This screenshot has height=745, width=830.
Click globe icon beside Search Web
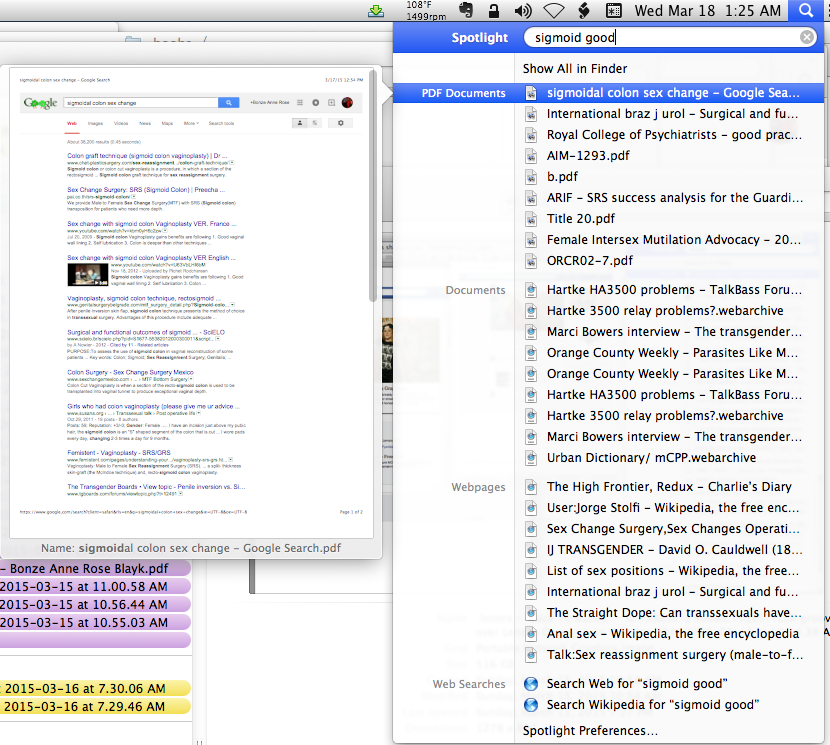point(531,684)
